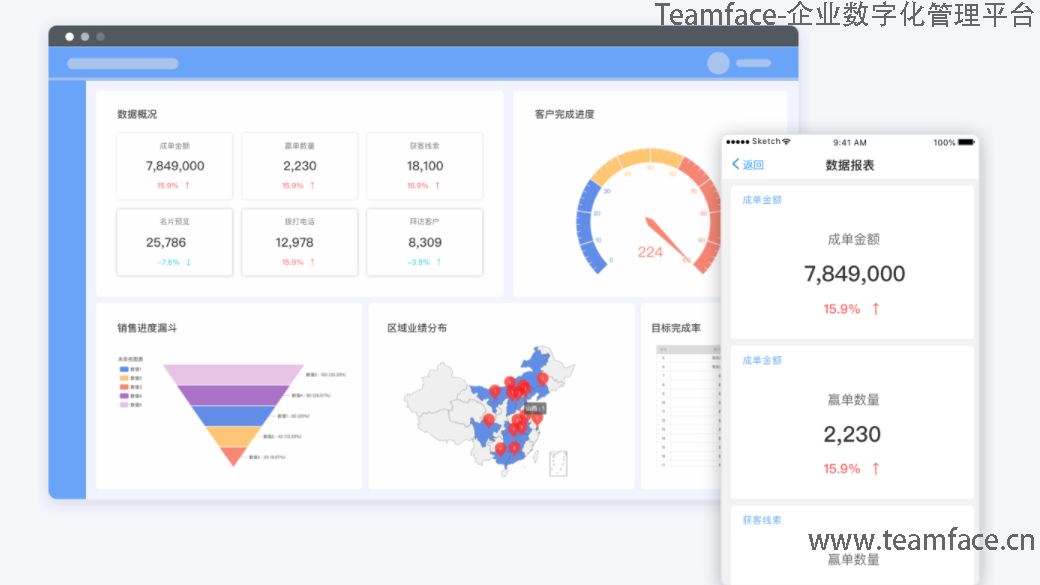Click the up arrow under mobile 7,849,000

click(876, 308)
